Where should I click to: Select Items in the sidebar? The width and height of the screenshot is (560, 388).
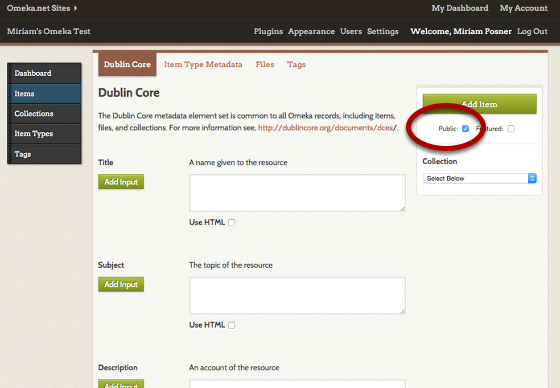(x=44, y=94)
